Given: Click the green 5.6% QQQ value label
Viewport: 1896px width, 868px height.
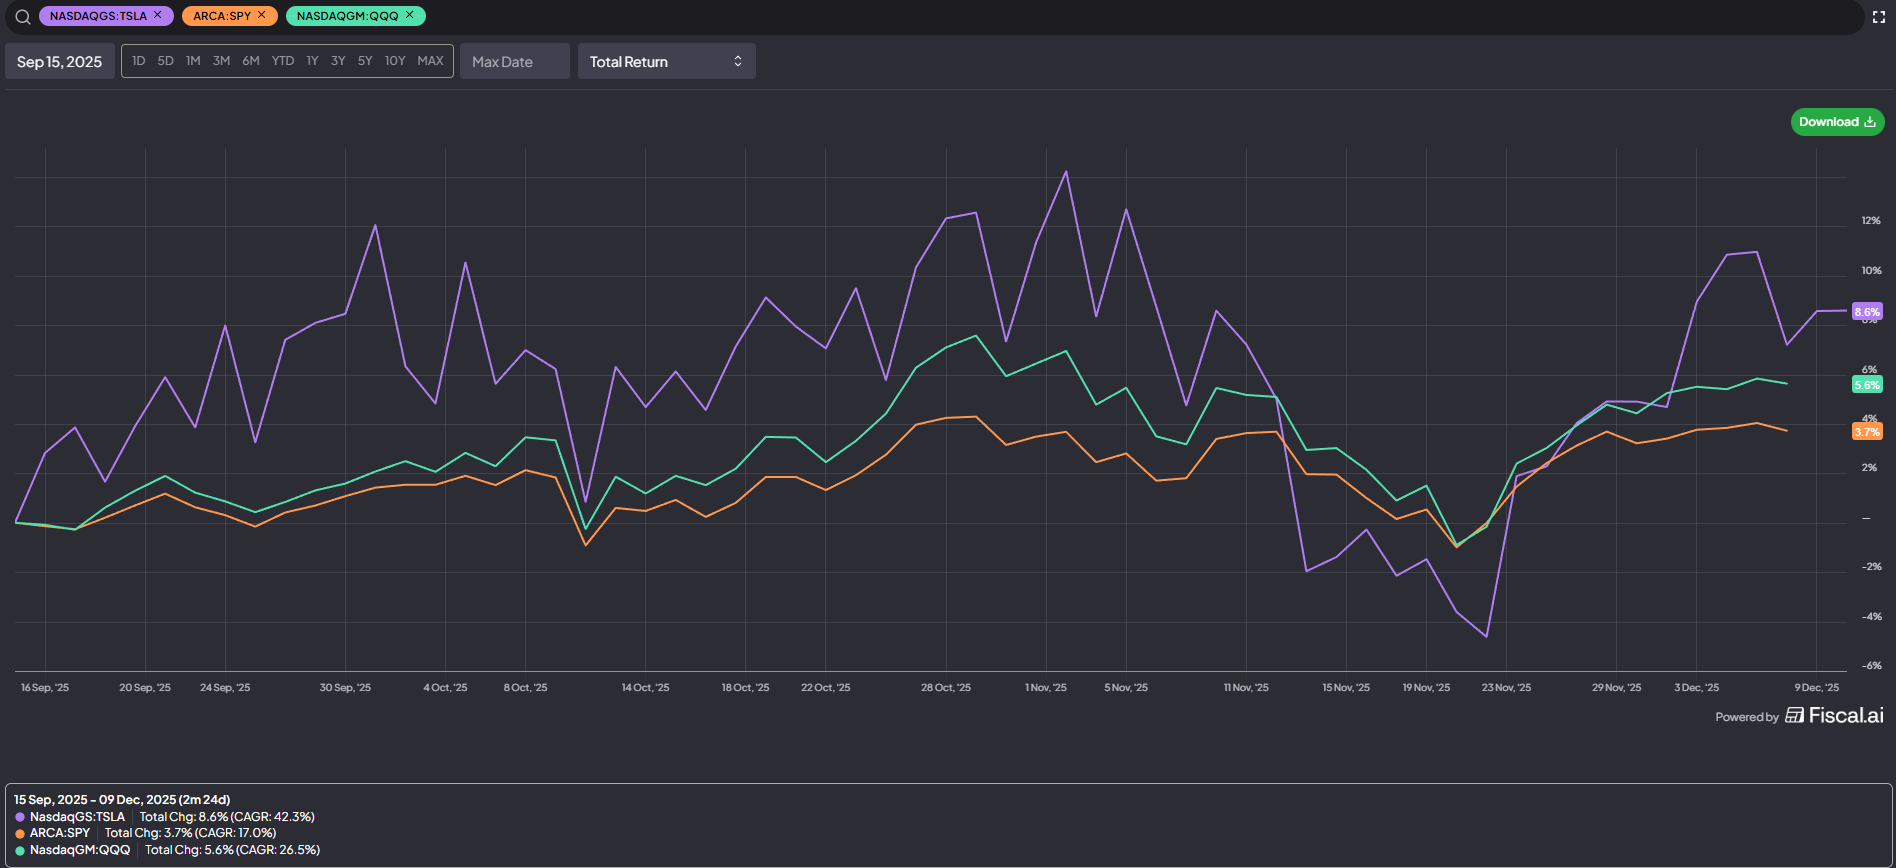Looking at the screenshot, I should click(x=1867, y=385).
